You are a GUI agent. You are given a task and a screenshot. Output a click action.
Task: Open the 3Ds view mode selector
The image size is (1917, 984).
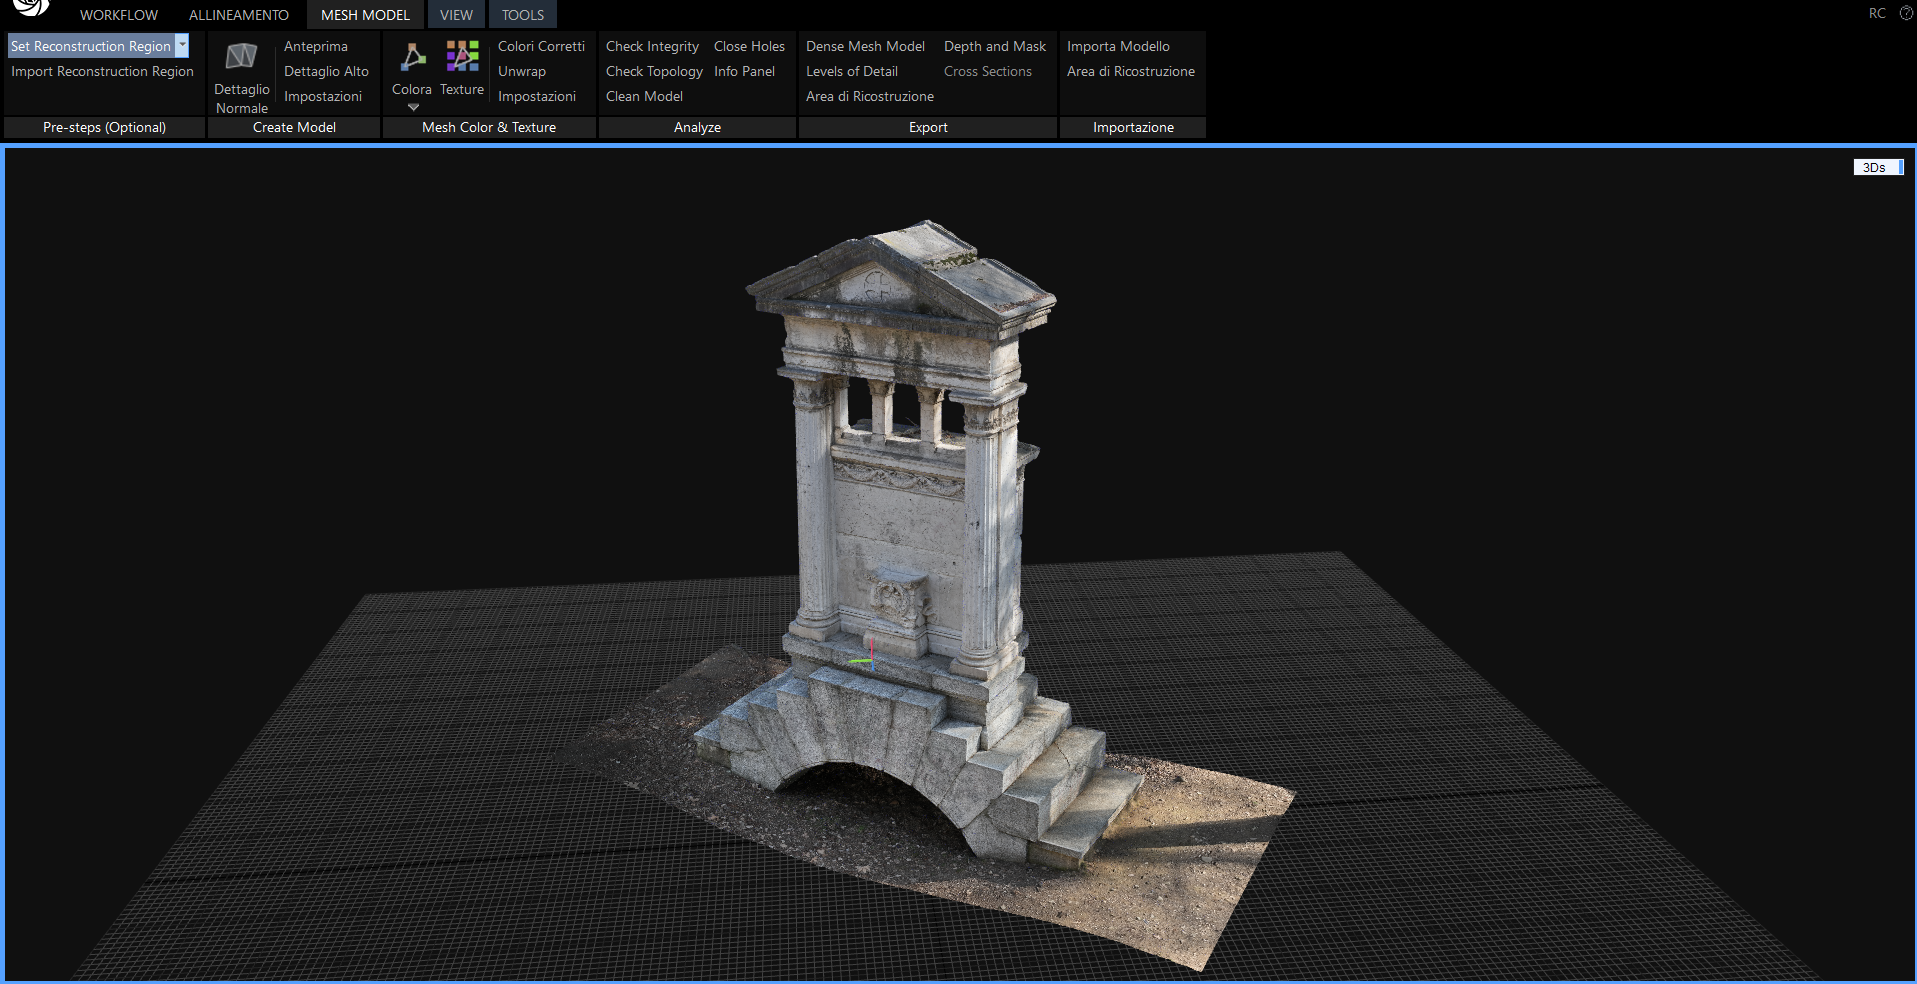point(1877,167)
